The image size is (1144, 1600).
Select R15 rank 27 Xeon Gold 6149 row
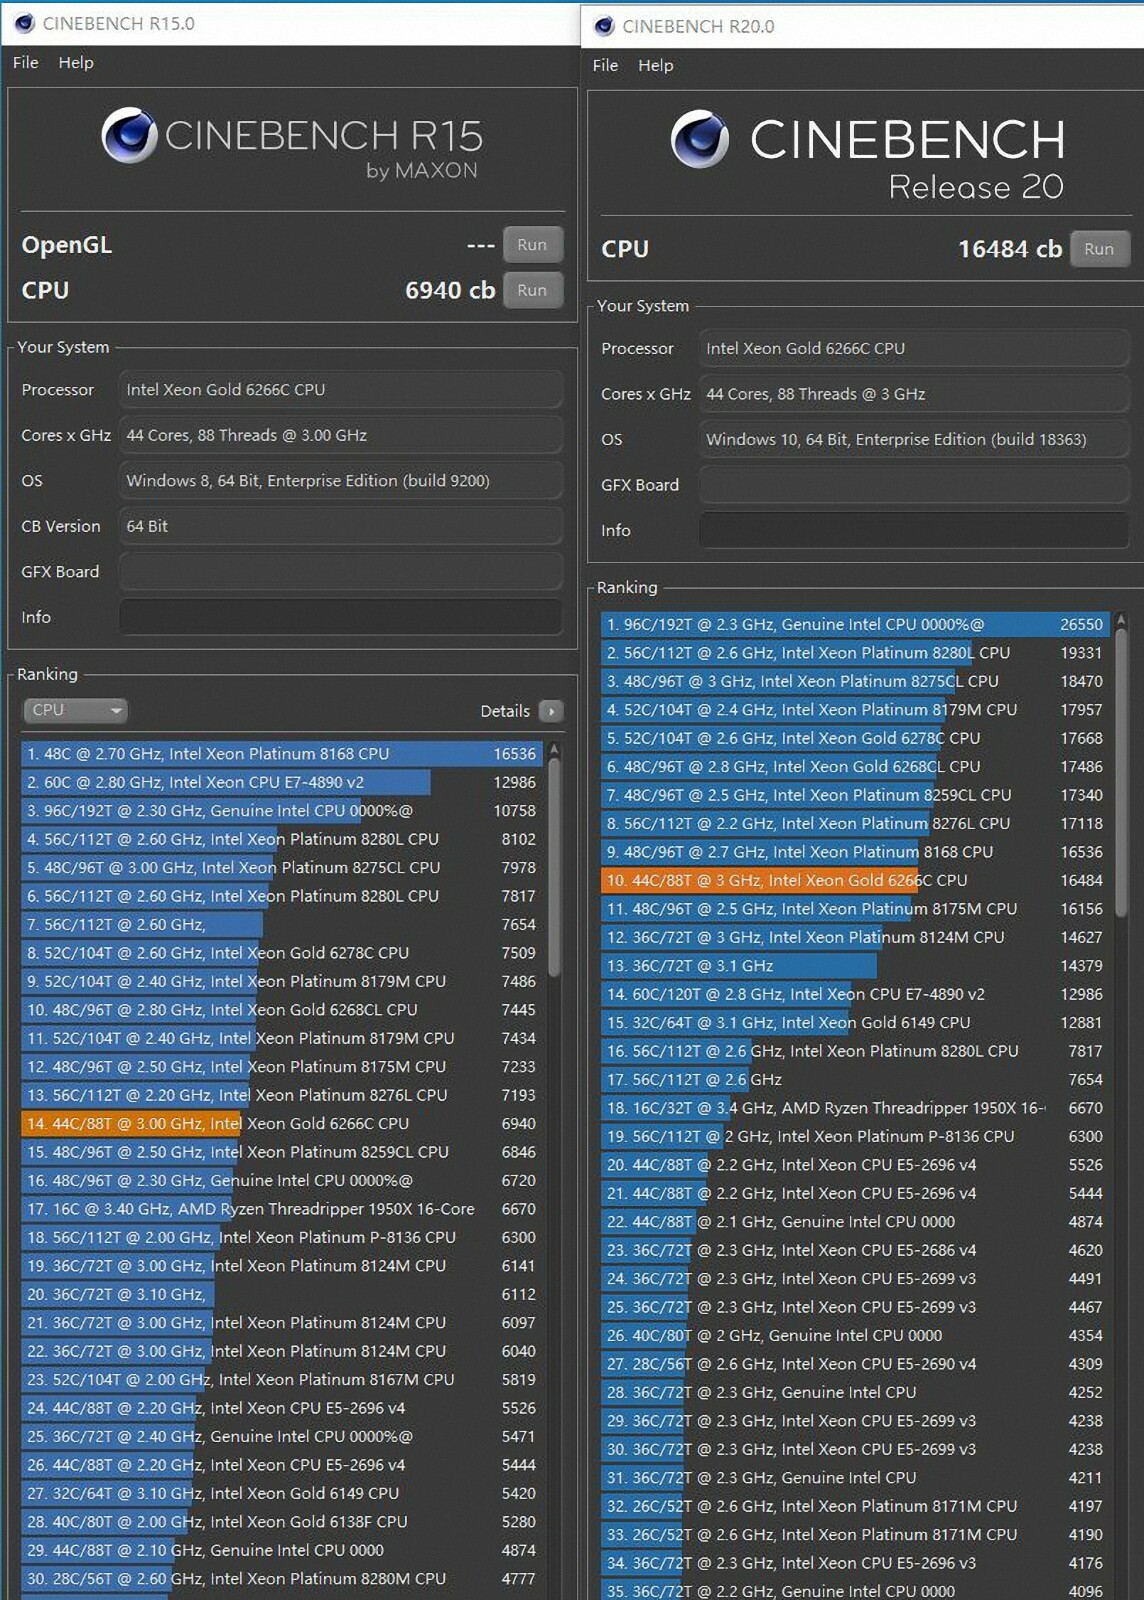(x=282, y=1494)
